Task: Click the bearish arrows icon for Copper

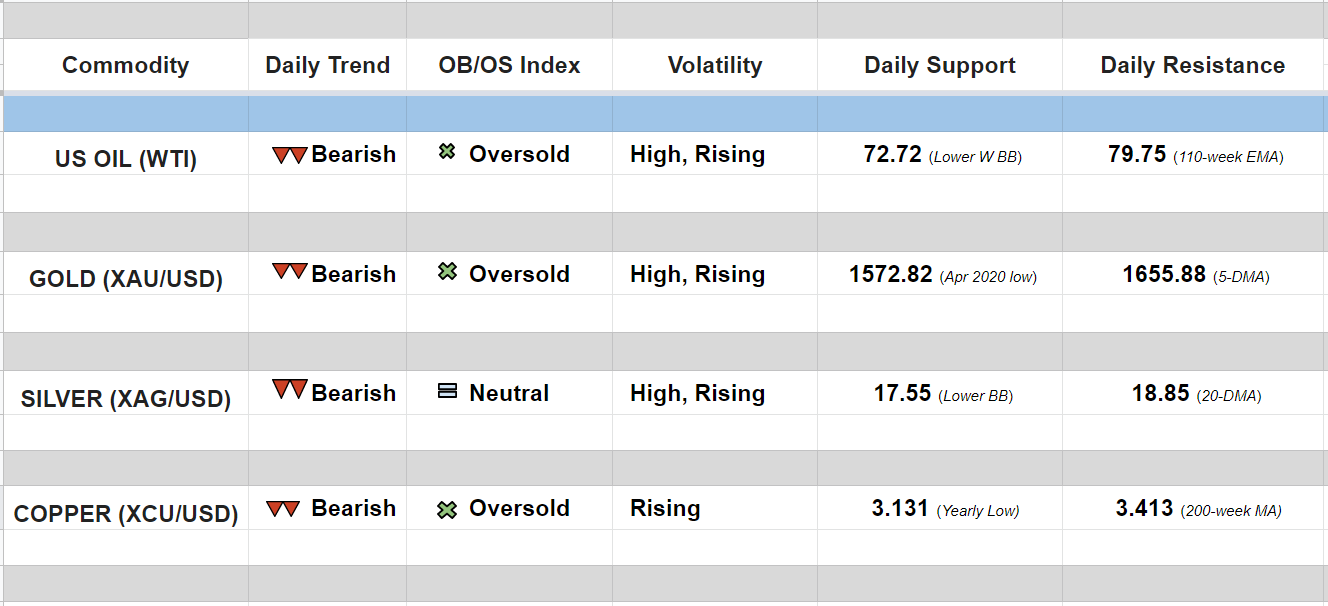Action: pyautogui.click(x=283, y=509)
